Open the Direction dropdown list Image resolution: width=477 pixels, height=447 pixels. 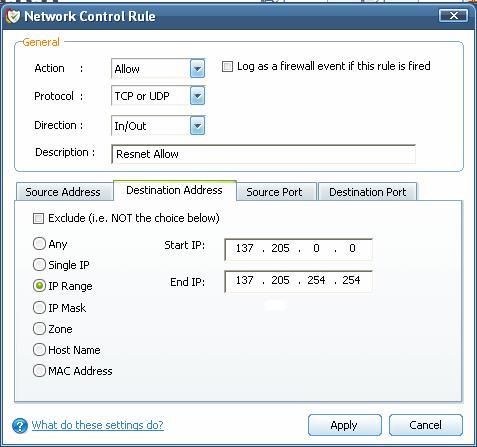(x=197, y=126)
